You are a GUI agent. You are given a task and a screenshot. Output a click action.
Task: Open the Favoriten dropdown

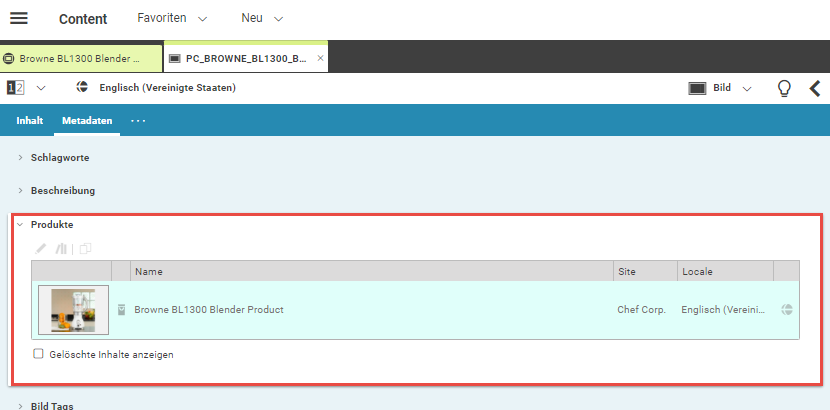[171, 19]
